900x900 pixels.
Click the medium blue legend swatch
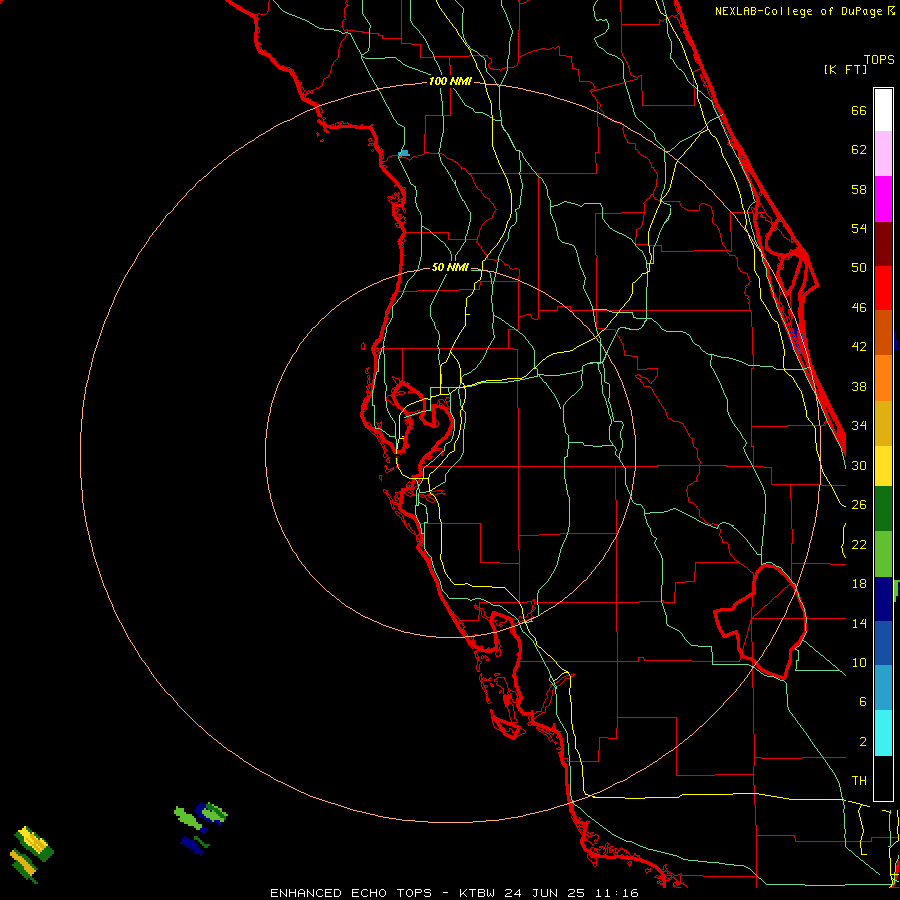coord(883,643)
